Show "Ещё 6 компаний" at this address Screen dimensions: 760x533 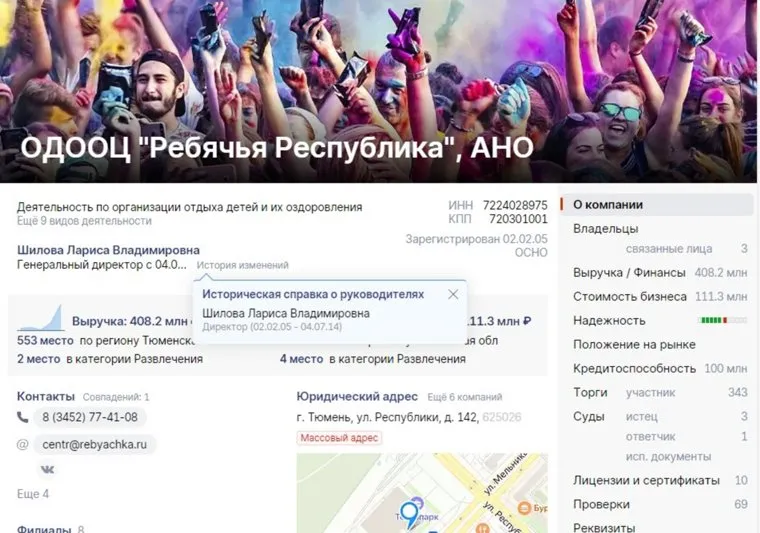[x=465, y=397]
